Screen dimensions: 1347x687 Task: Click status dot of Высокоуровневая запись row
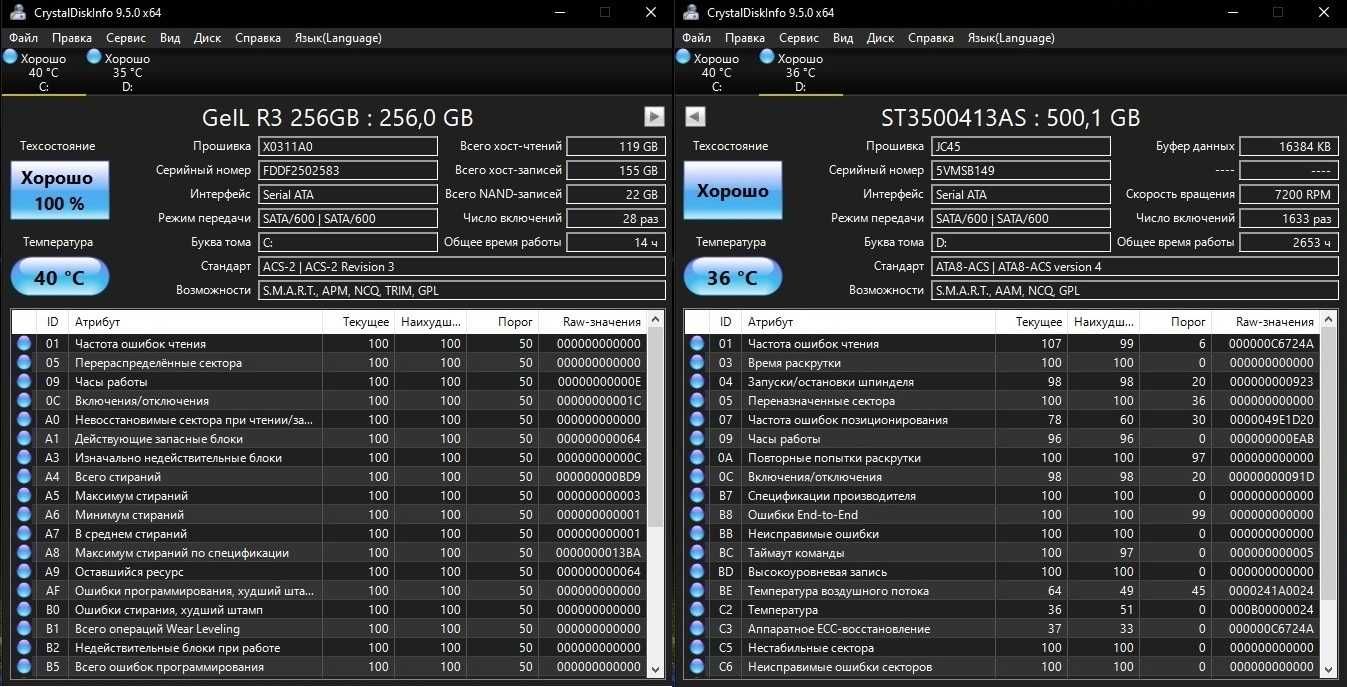697,572
